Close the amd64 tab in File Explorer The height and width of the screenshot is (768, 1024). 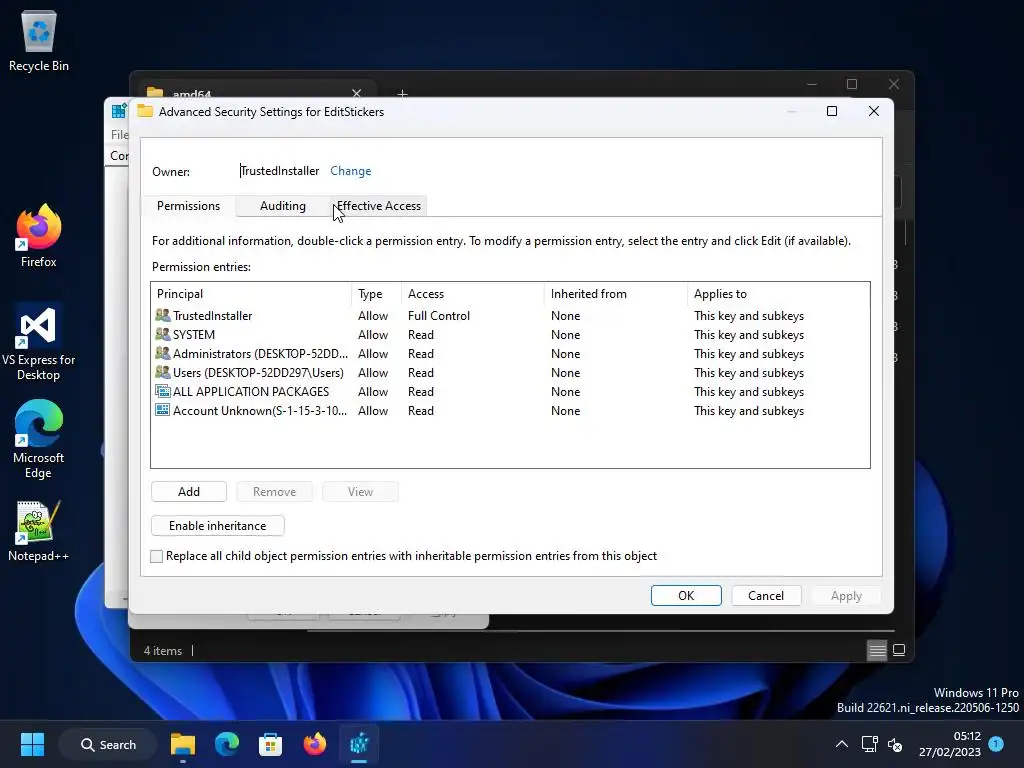coord(356,93)
